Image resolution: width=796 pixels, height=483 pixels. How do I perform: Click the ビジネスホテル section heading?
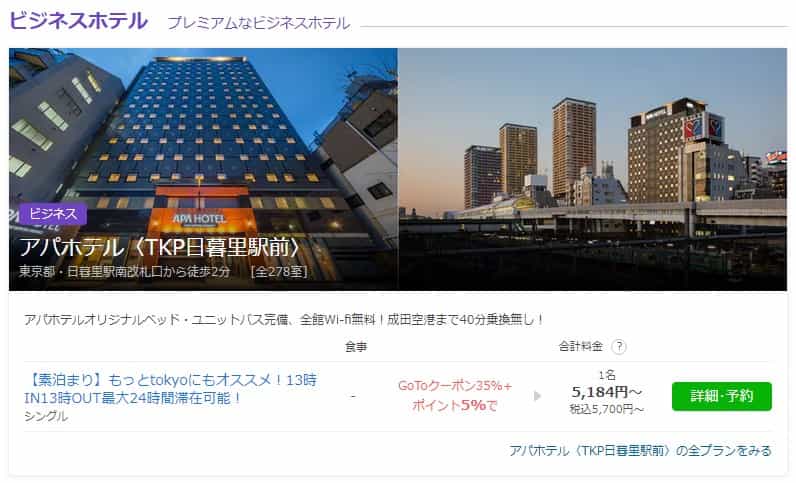click(79, 21)
